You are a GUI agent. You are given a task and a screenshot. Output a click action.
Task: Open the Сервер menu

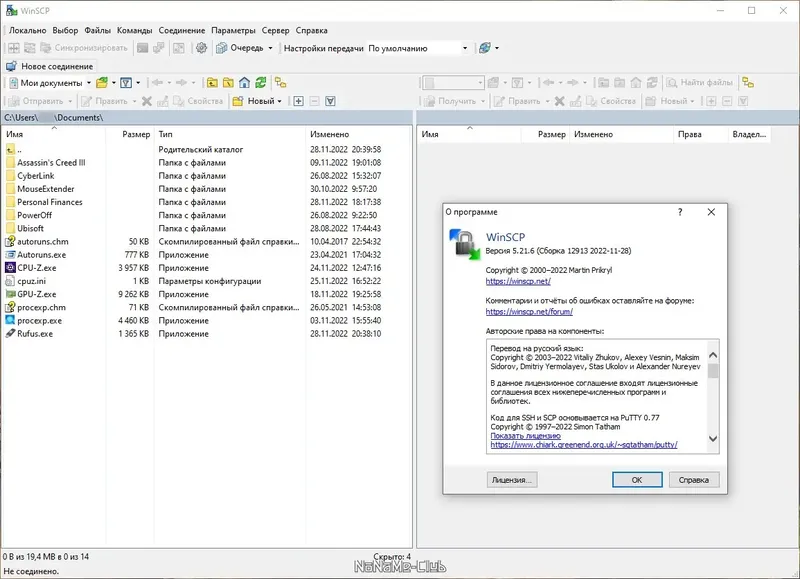point(276,31)
